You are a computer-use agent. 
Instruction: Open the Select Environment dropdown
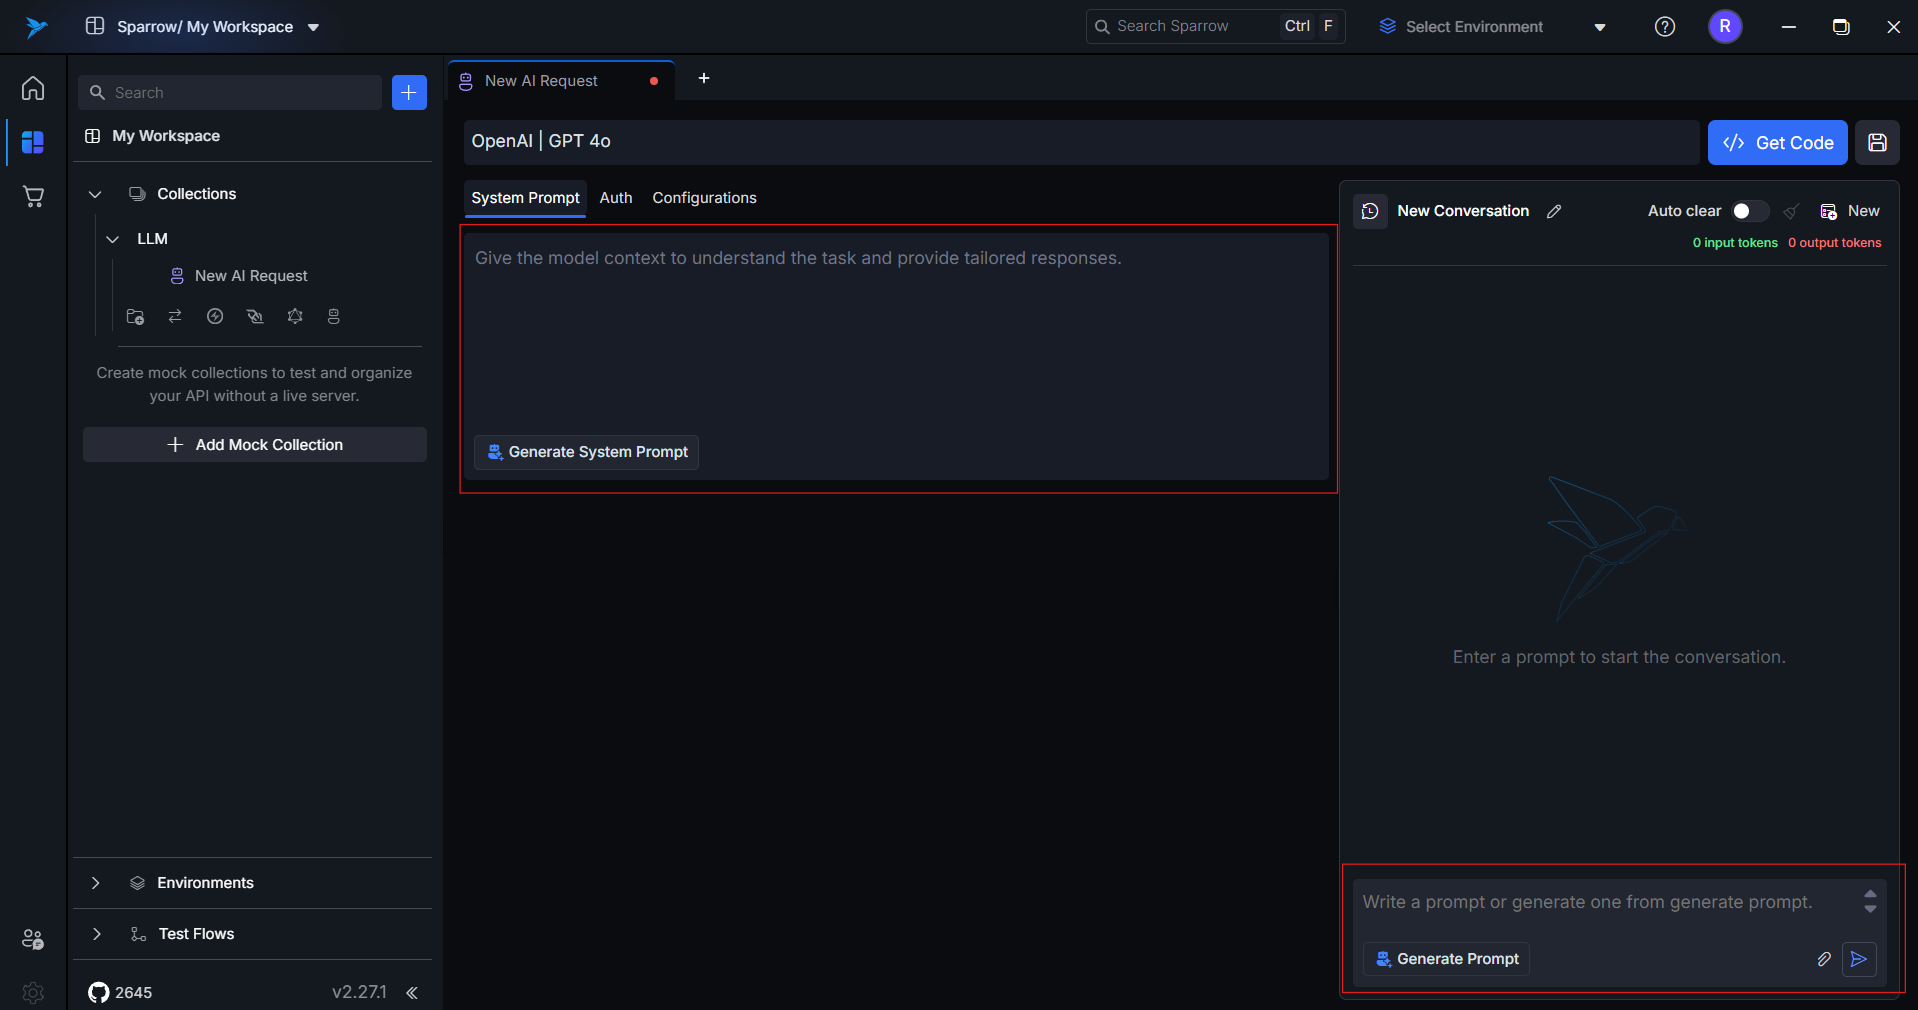pos(1493,27)
